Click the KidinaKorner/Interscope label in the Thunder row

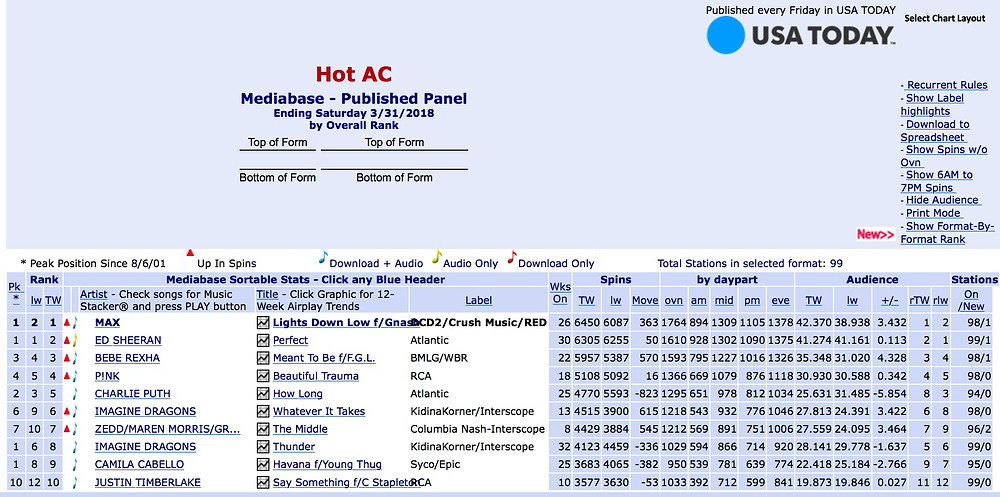472,447
